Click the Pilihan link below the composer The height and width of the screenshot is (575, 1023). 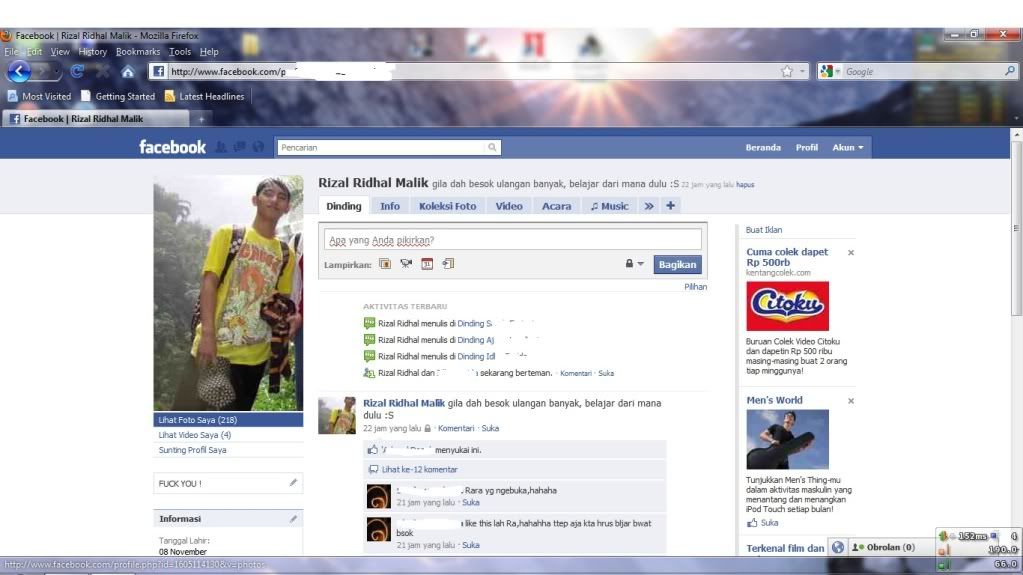pyautogui.click(x=695, y=287)
